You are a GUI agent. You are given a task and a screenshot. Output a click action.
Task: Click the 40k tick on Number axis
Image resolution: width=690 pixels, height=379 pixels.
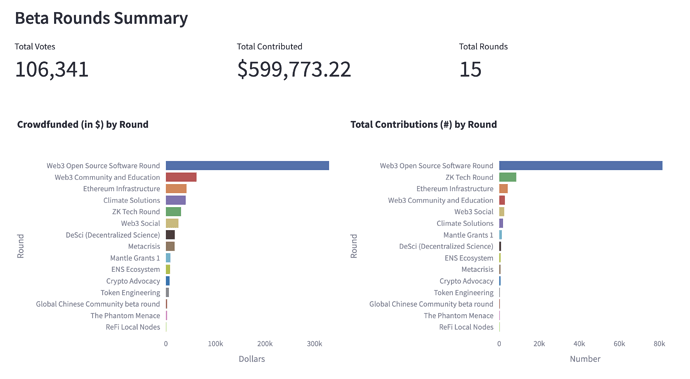coord(579,344)
